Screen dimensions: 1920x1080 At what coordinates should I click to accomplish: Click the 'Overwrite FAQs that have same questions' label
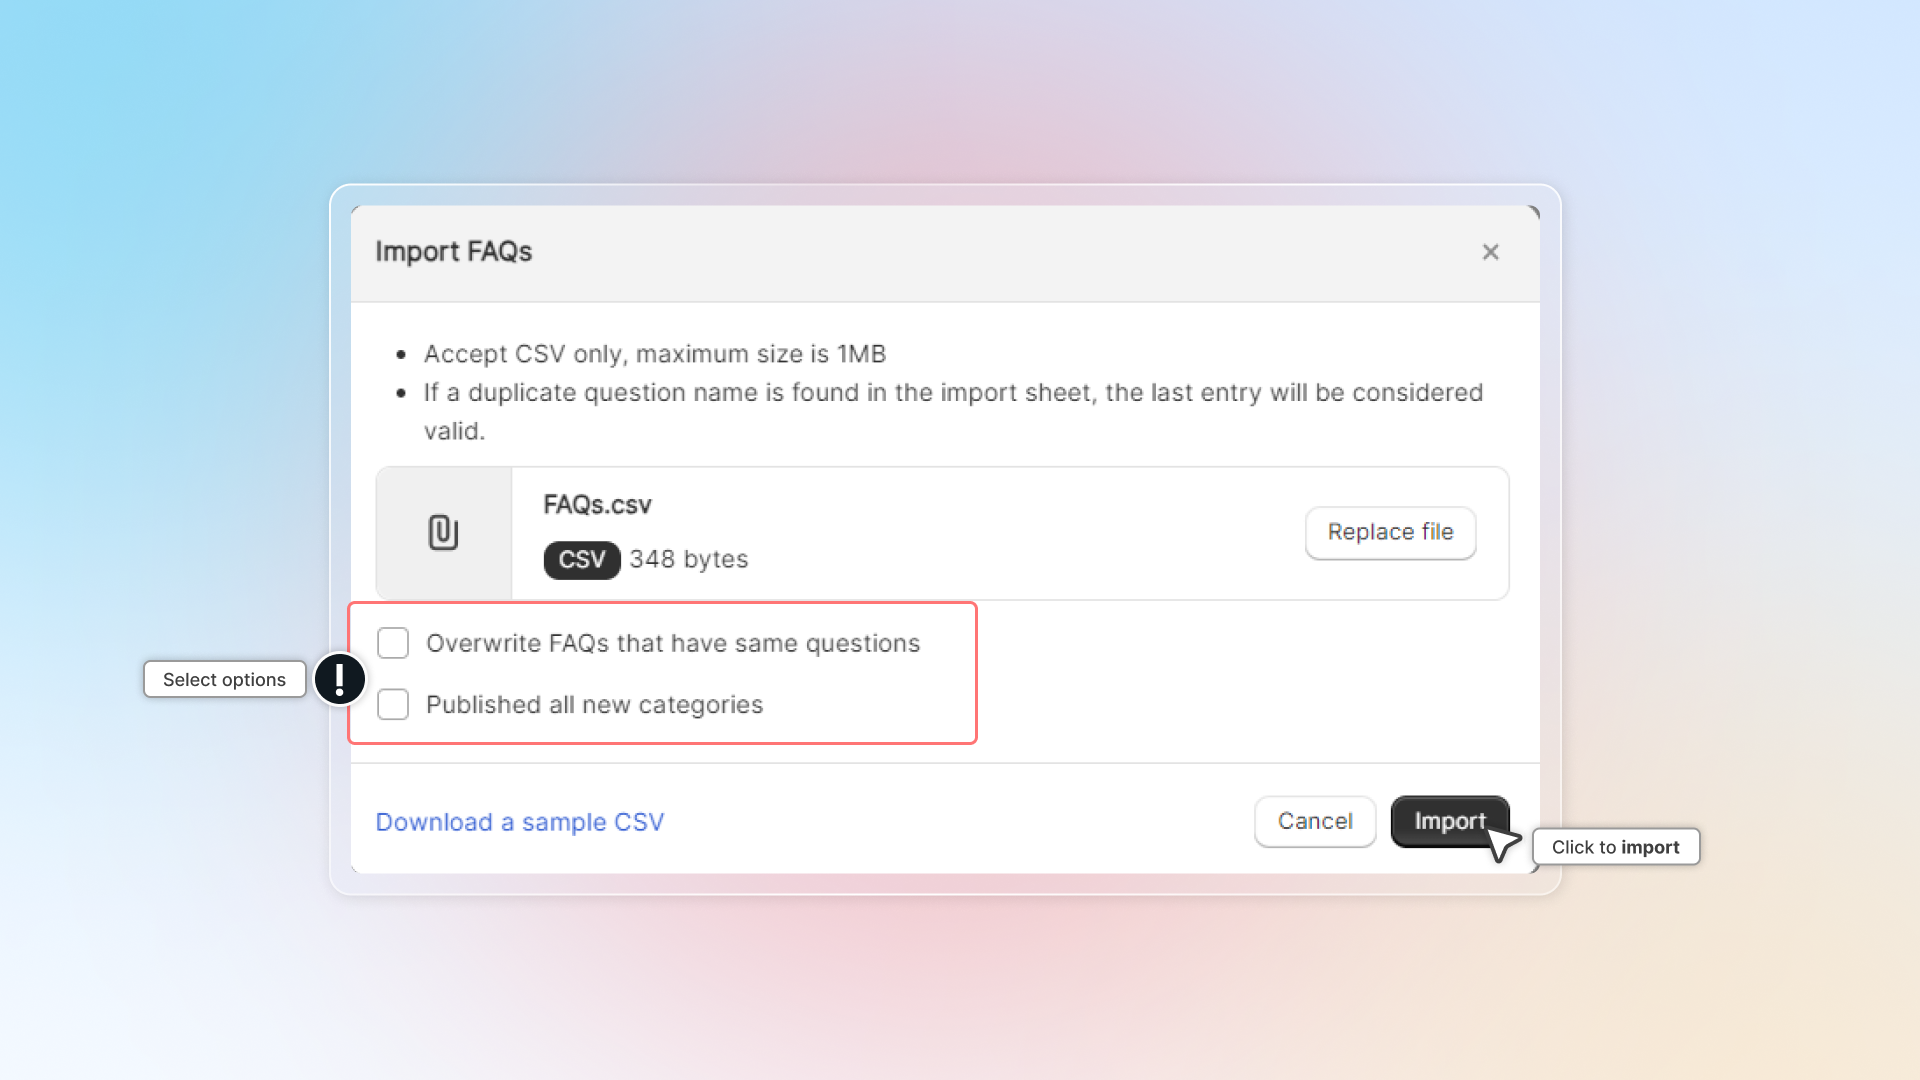coord(672,643)
